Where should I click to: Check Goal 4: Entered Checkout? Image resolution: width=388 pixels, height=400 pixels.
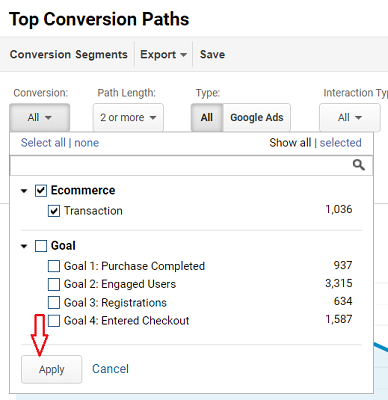pyautogui.click(x=54, y=321)
